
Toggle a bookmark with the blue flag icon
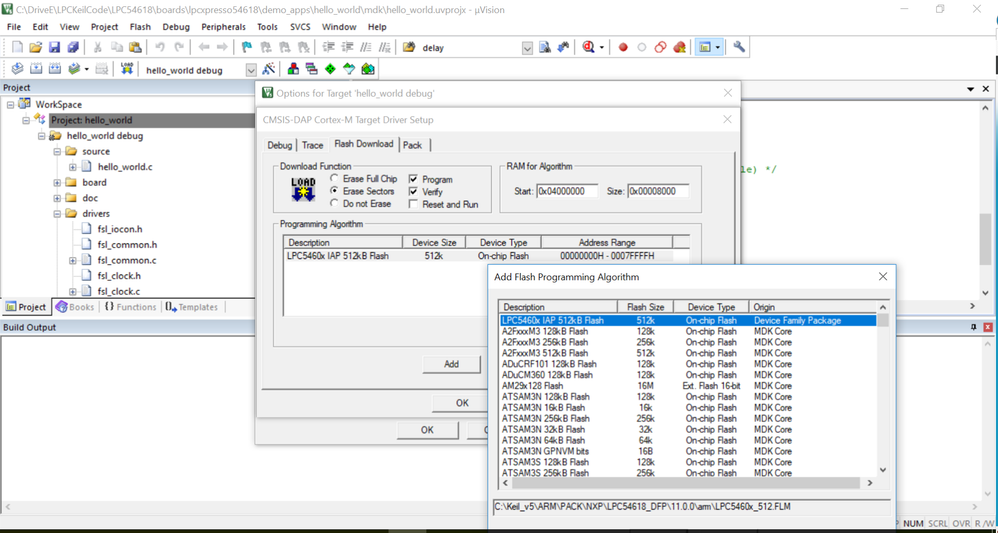(x=247, y=48)
